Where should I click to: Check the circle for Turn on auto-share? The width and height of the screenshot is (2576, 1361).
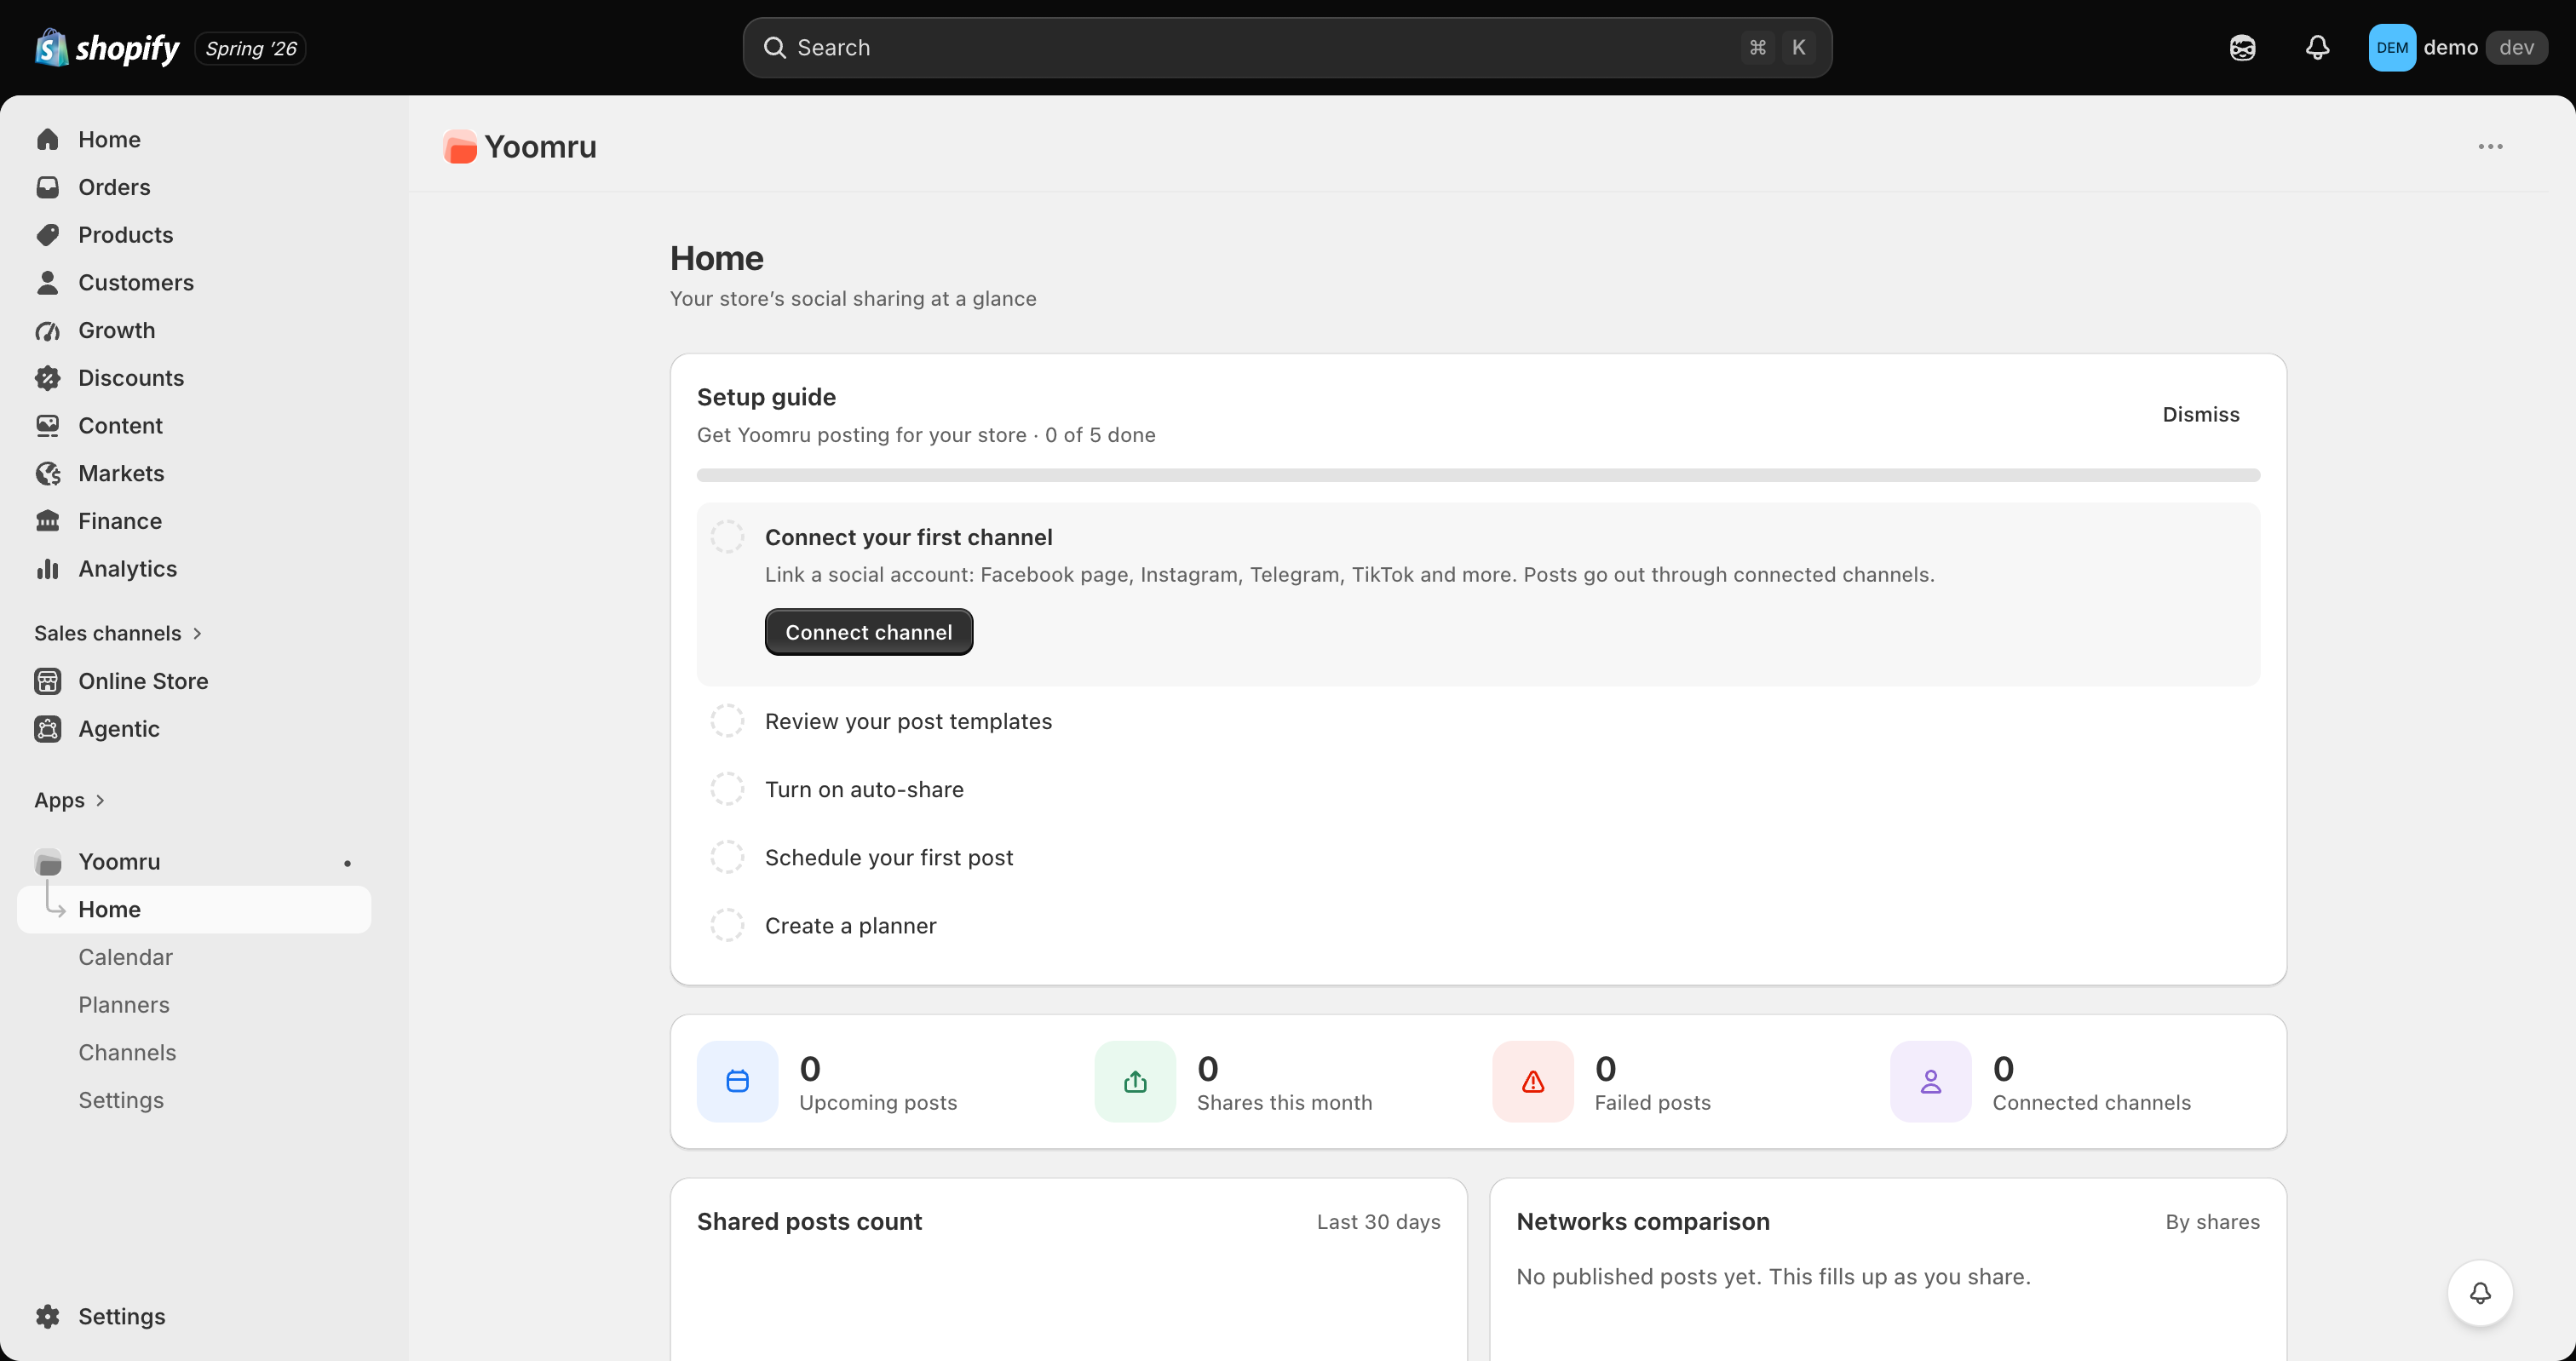pos(727,789)
